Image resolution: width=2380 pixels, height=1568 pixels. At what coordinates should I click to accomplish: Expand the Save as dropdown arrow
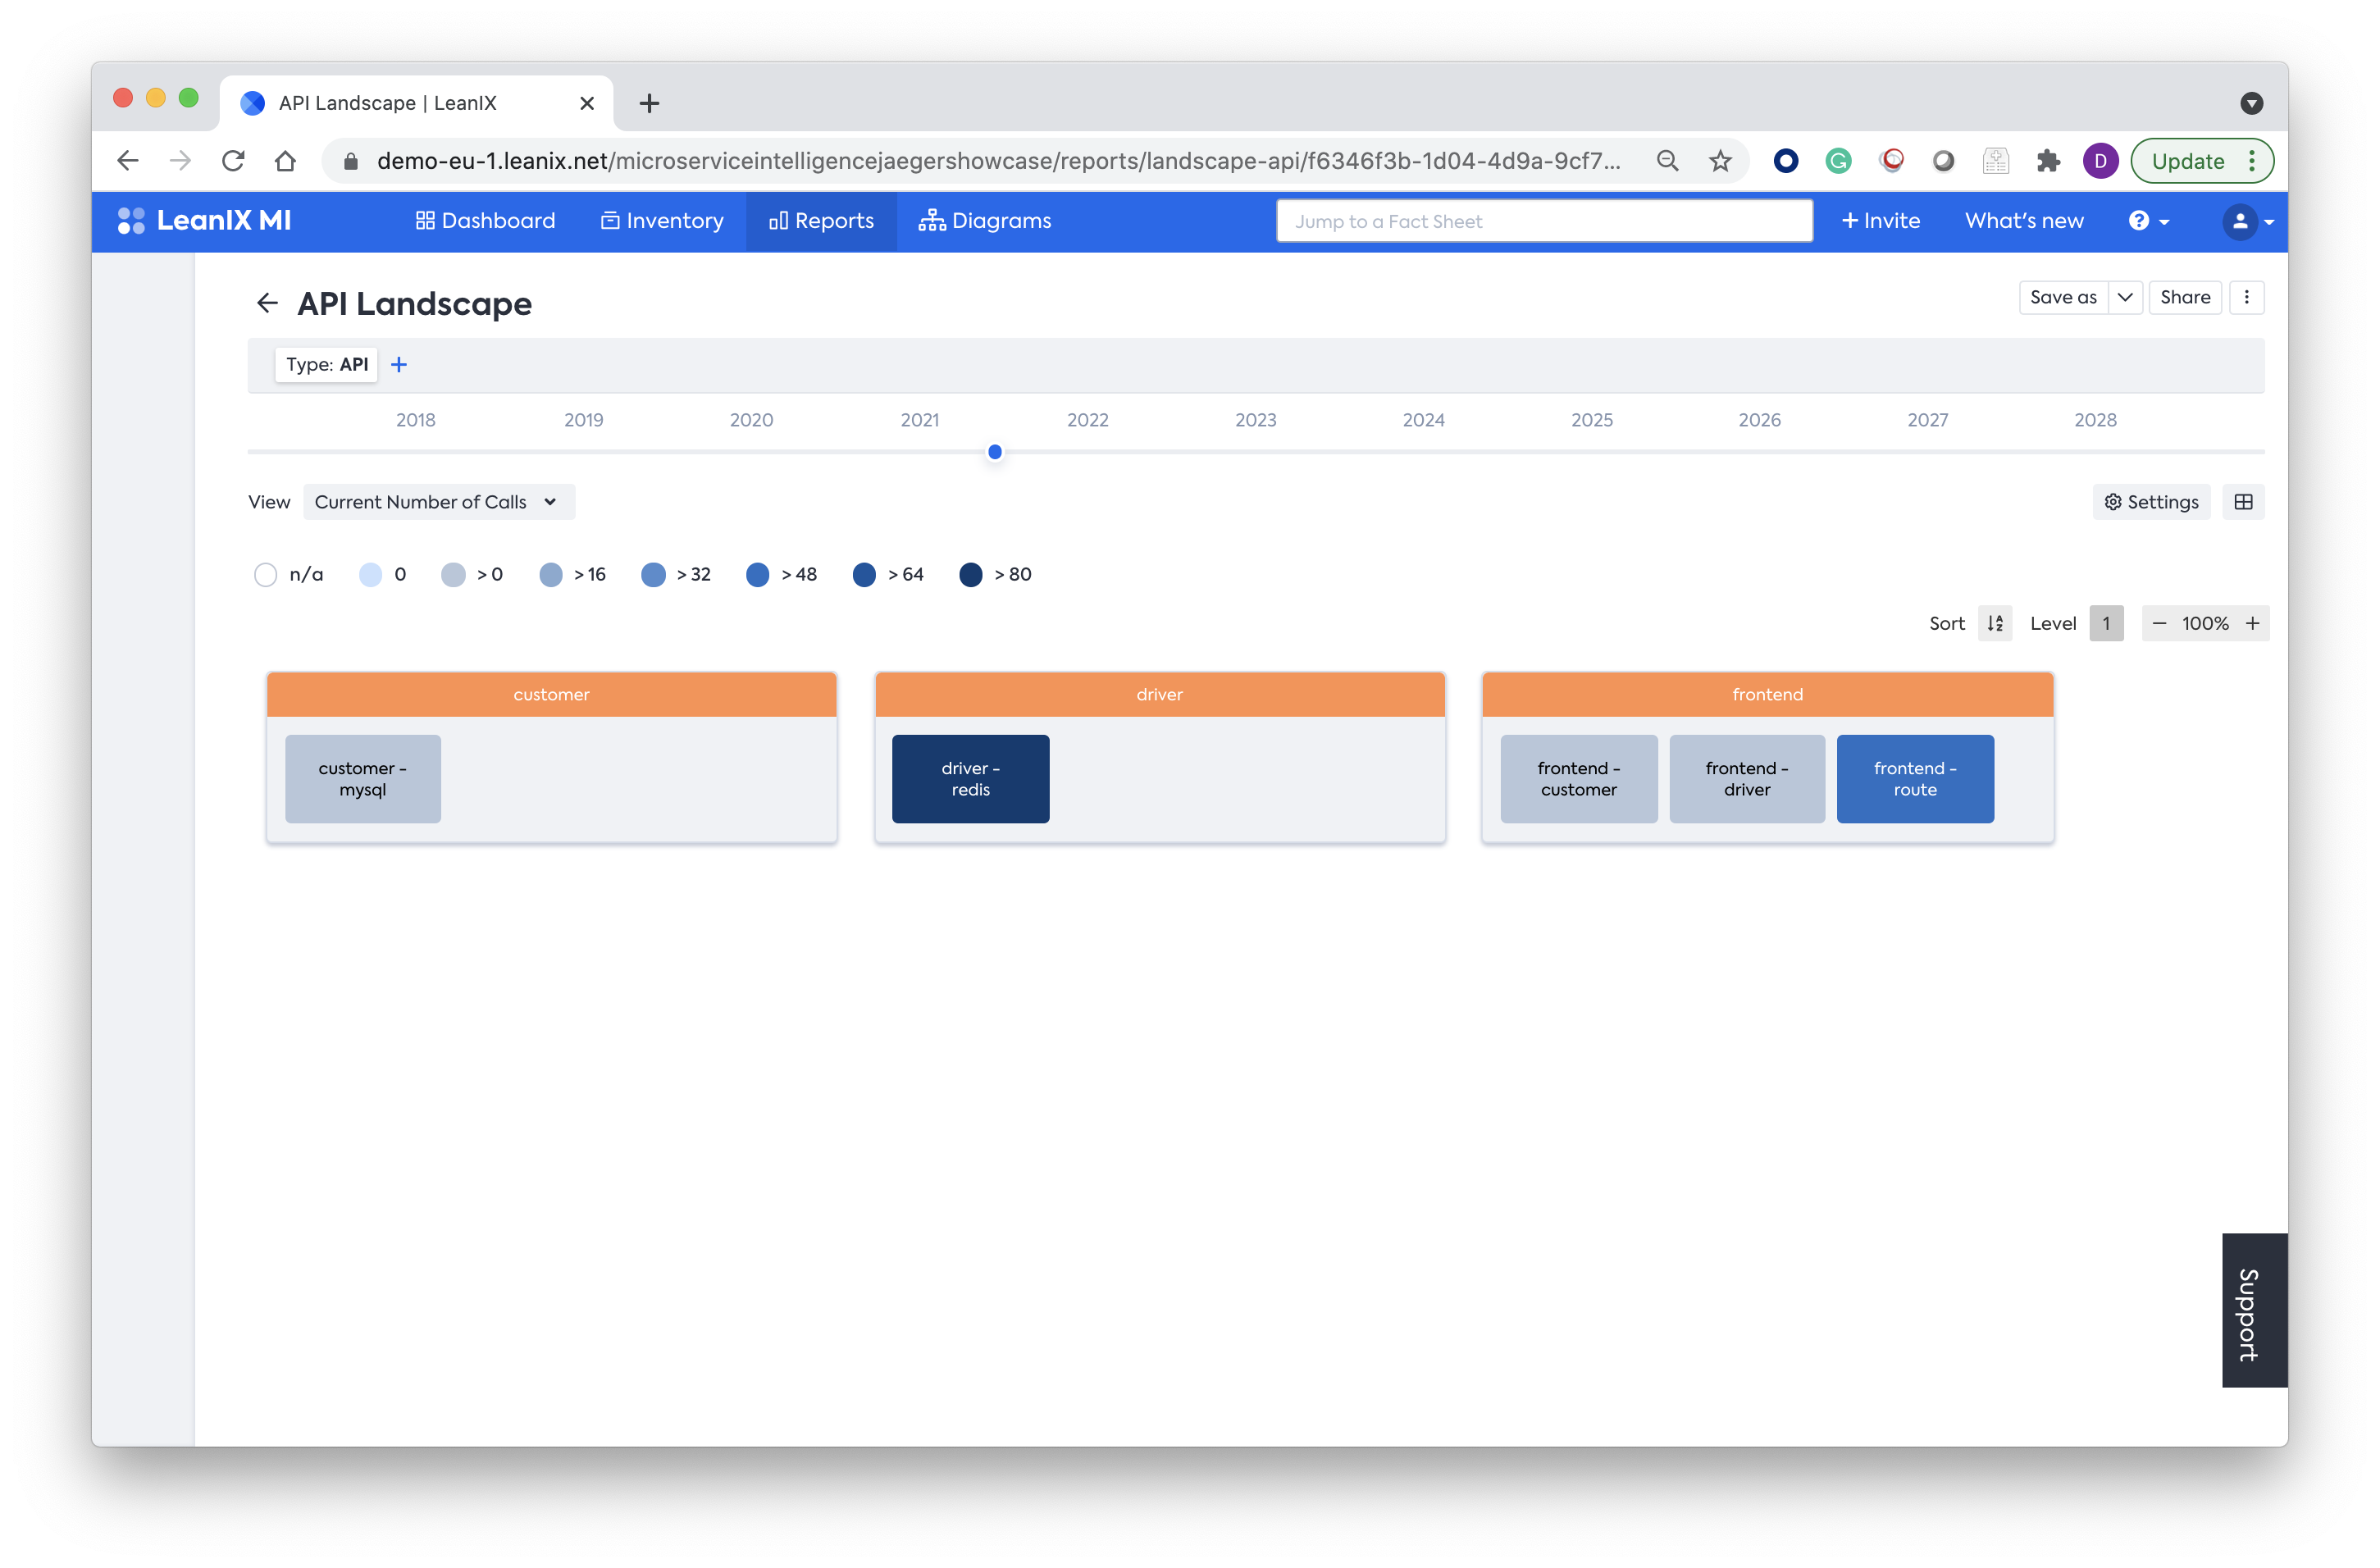pos(2124,297)
